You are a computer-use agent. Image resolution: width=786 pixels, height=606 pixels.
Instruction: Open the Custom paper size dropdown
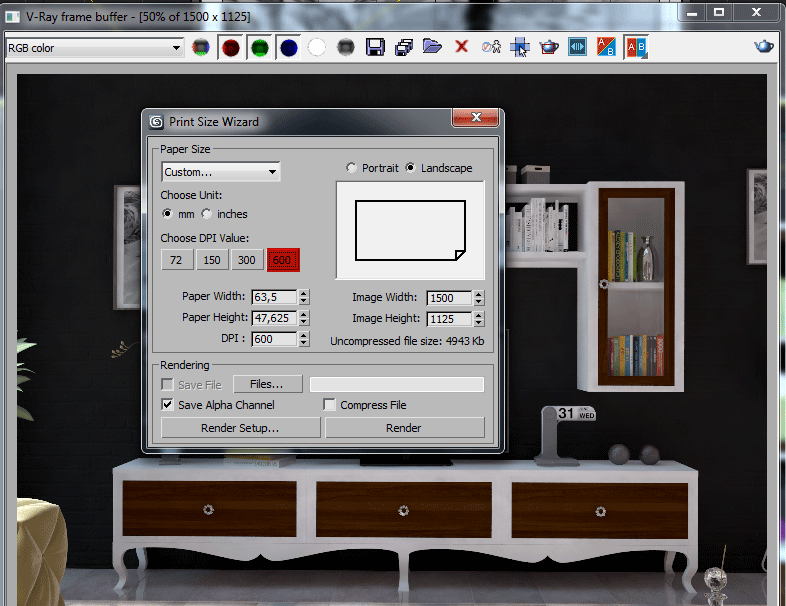[x=221, y=172]
